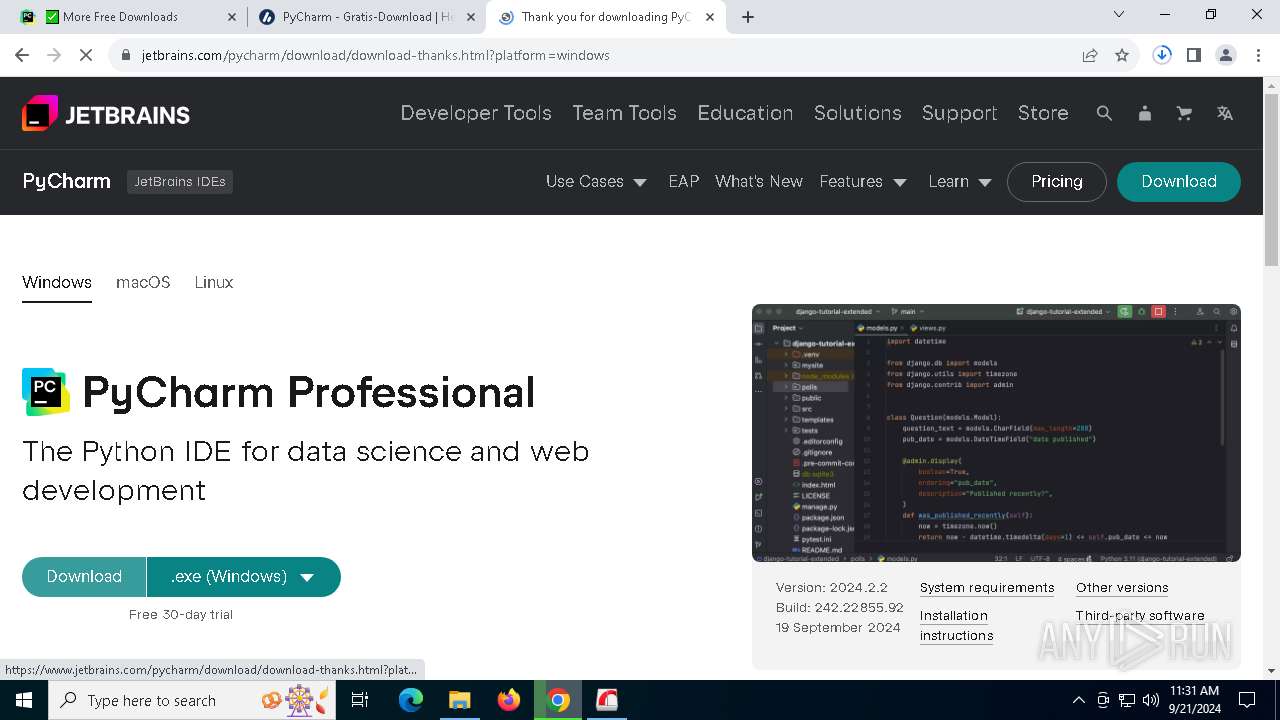This screenshot has width=1280, height=720.
Task: Select the macOS platform tab
Action: point(143,283)
